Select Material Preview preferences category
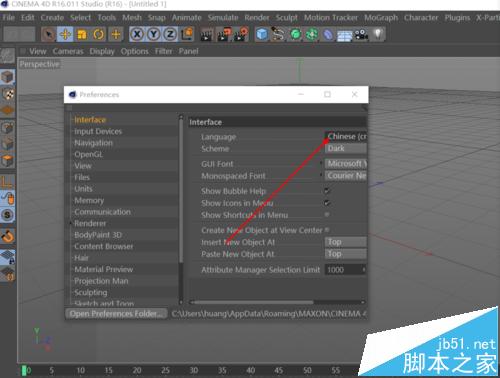The width and height of the screenshot is (500, 378). point(104,269)
